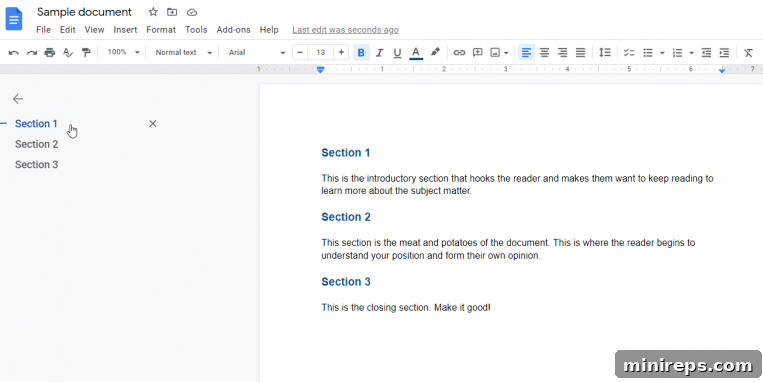This screenshot has width=763, height=382.
Task: Click the Undo arrow
Action: click(14, 53)
